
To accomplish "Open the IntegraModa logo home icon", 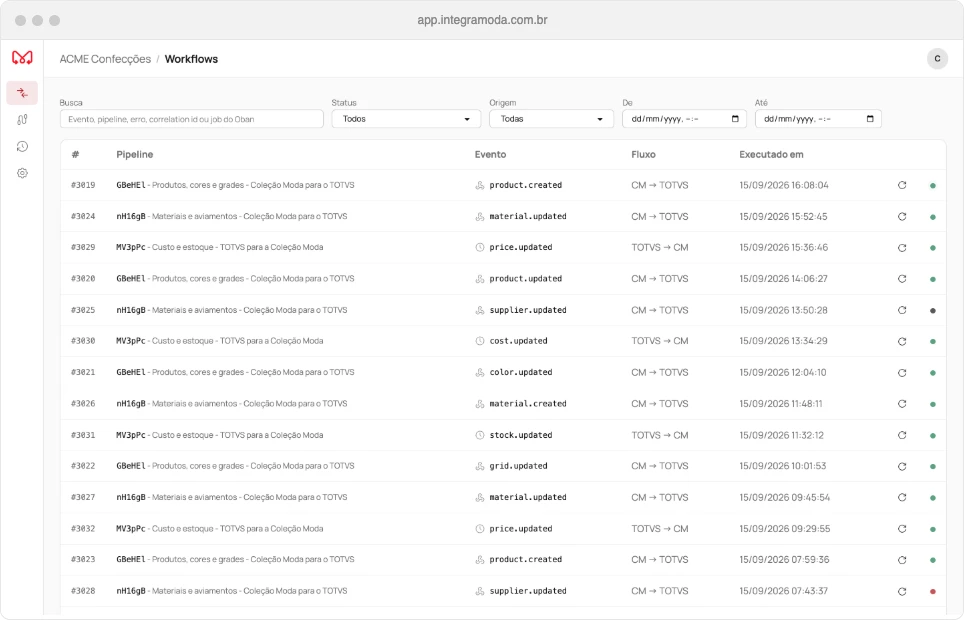I will [22, 58].
